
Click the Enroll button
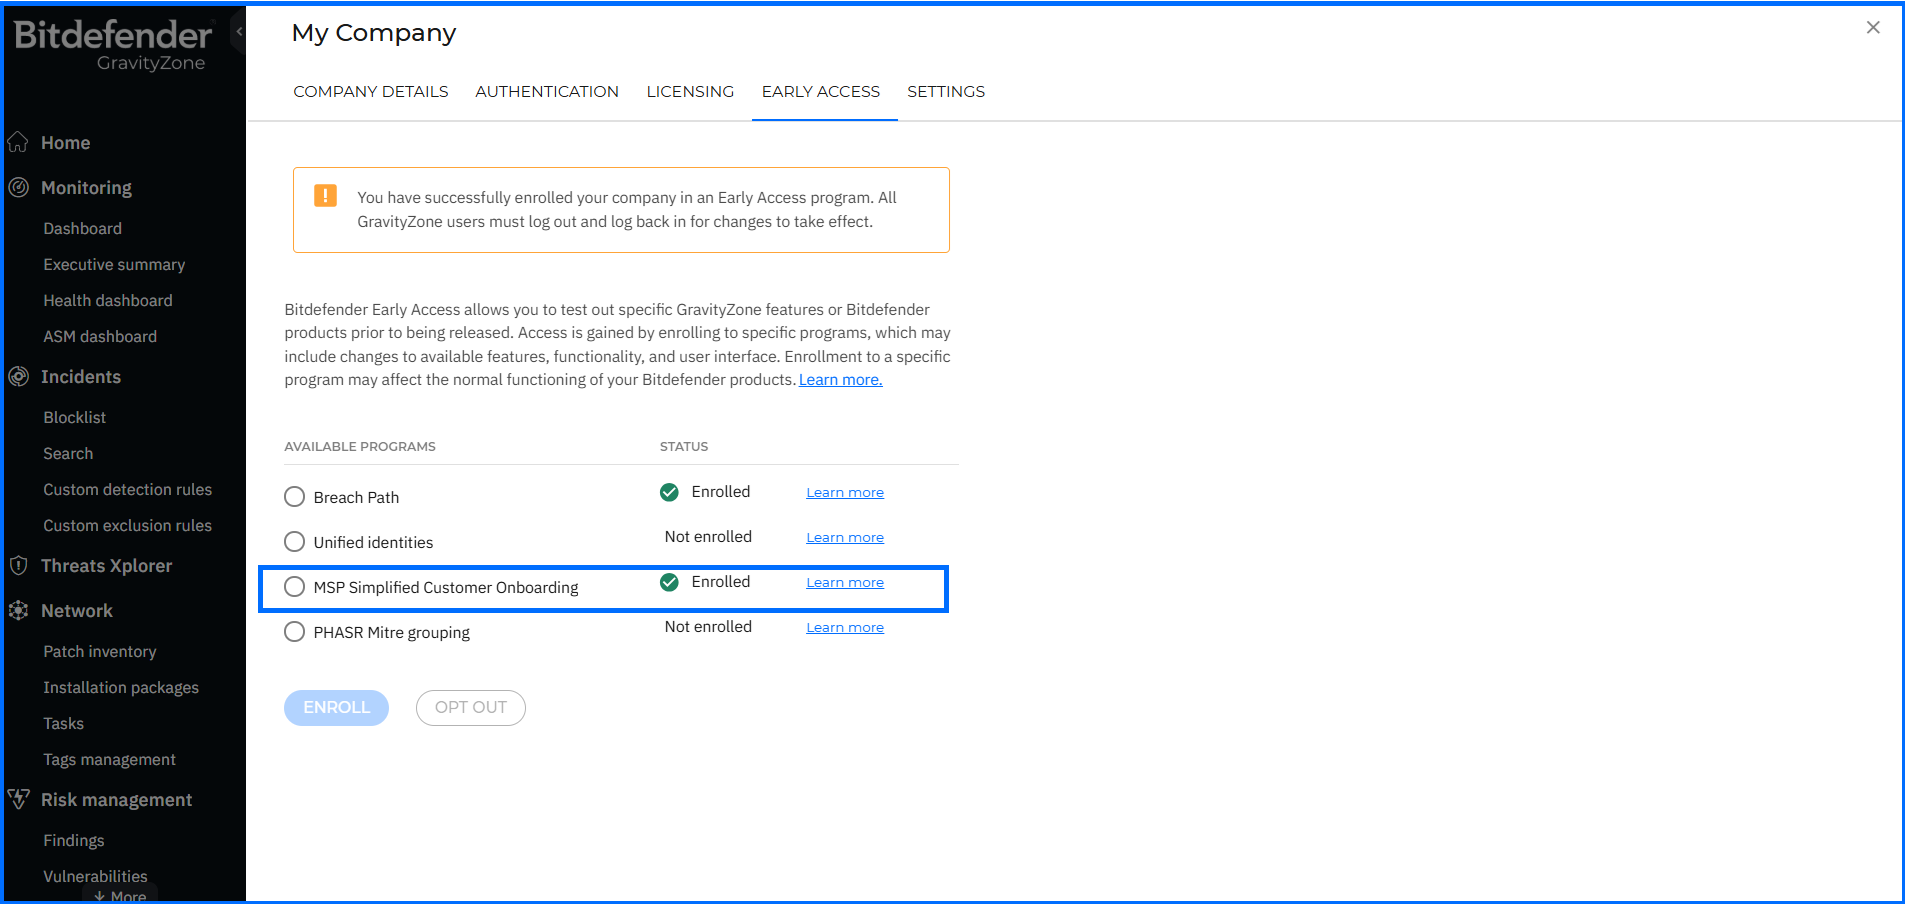click(x=336, y=708)
